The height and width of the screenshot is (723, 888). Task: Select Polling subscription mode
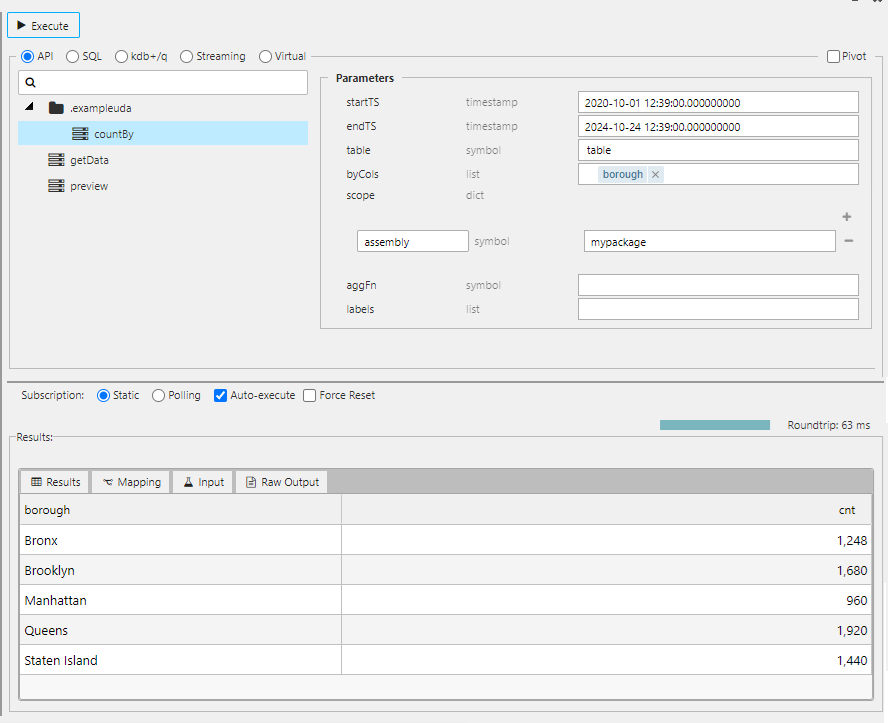pos(157,394)
